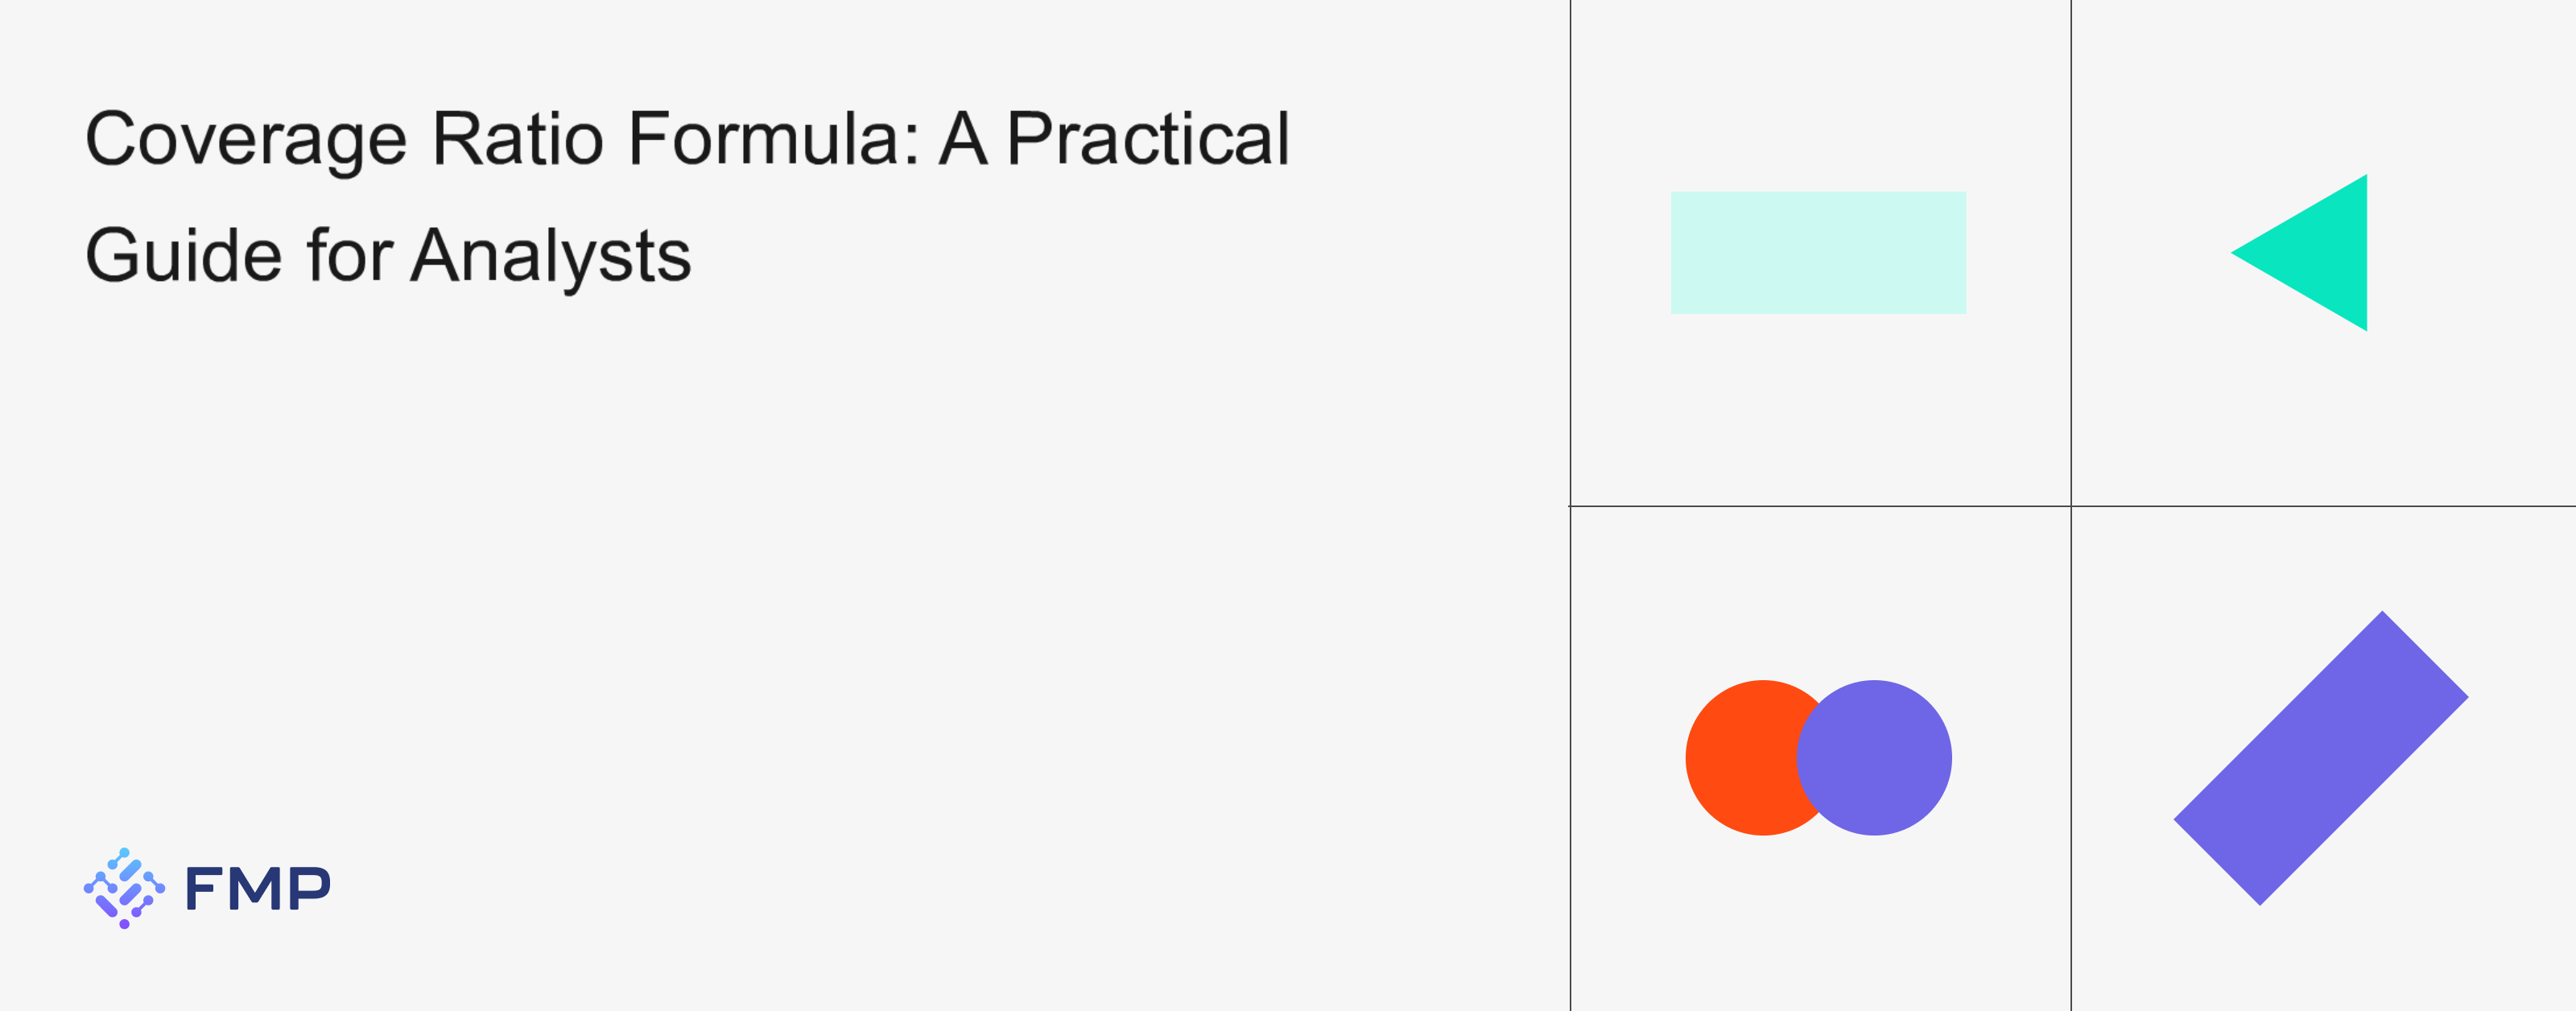Click the word "Coverage" in the title
2576x1011 pixels.
246,139
